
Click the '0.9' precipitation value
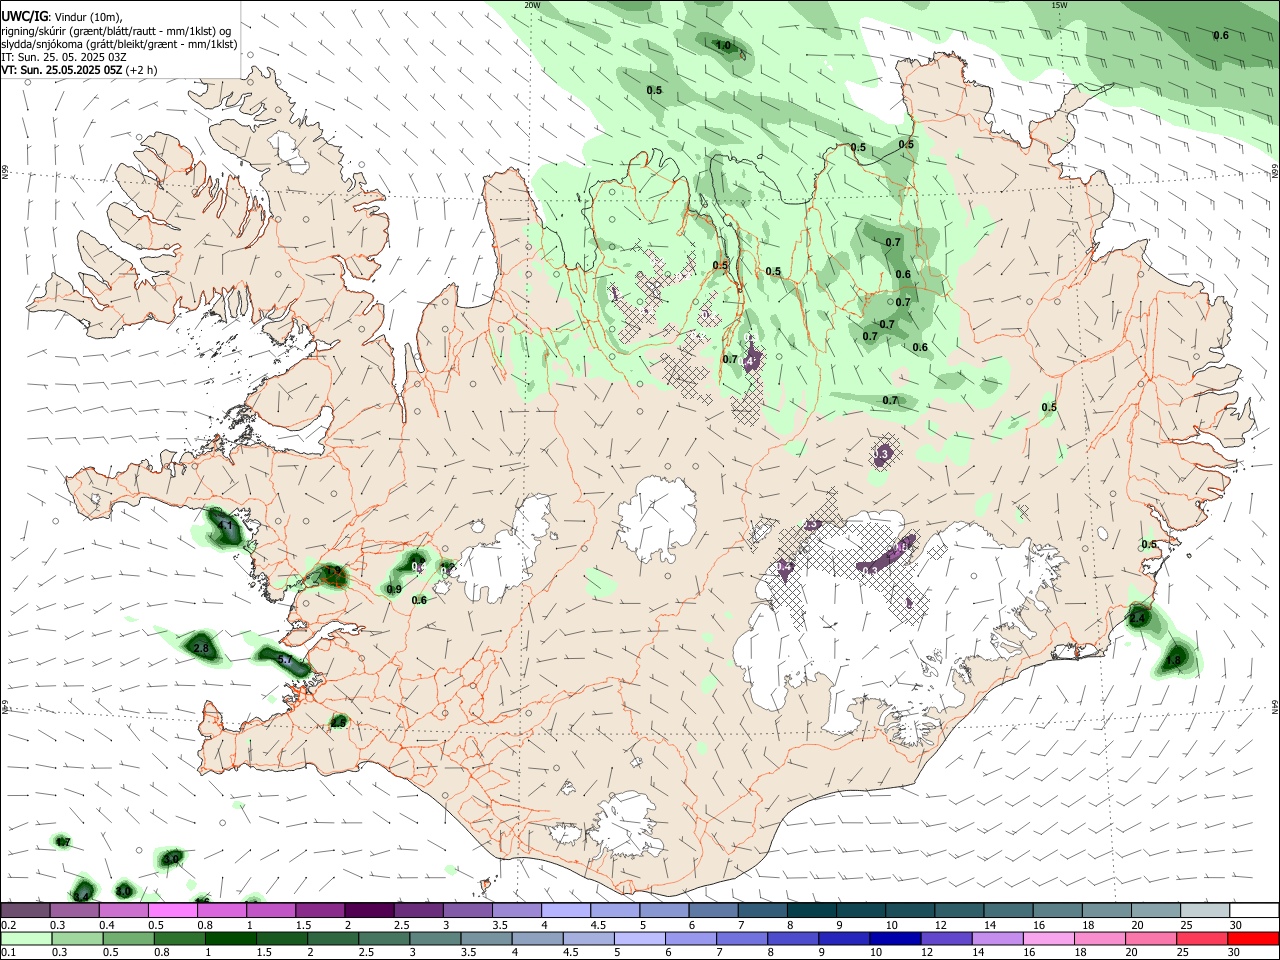(x=394, y=589)
